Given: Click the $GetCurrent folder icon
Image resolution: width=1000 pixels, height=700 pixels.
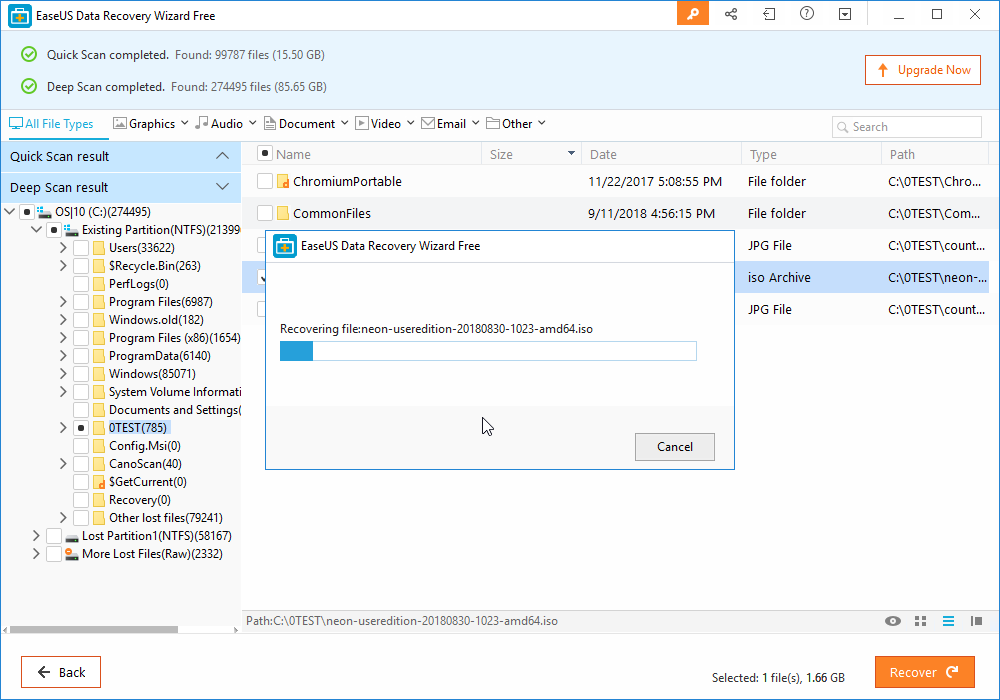Looking at the screenshot, I should [99, 482].
